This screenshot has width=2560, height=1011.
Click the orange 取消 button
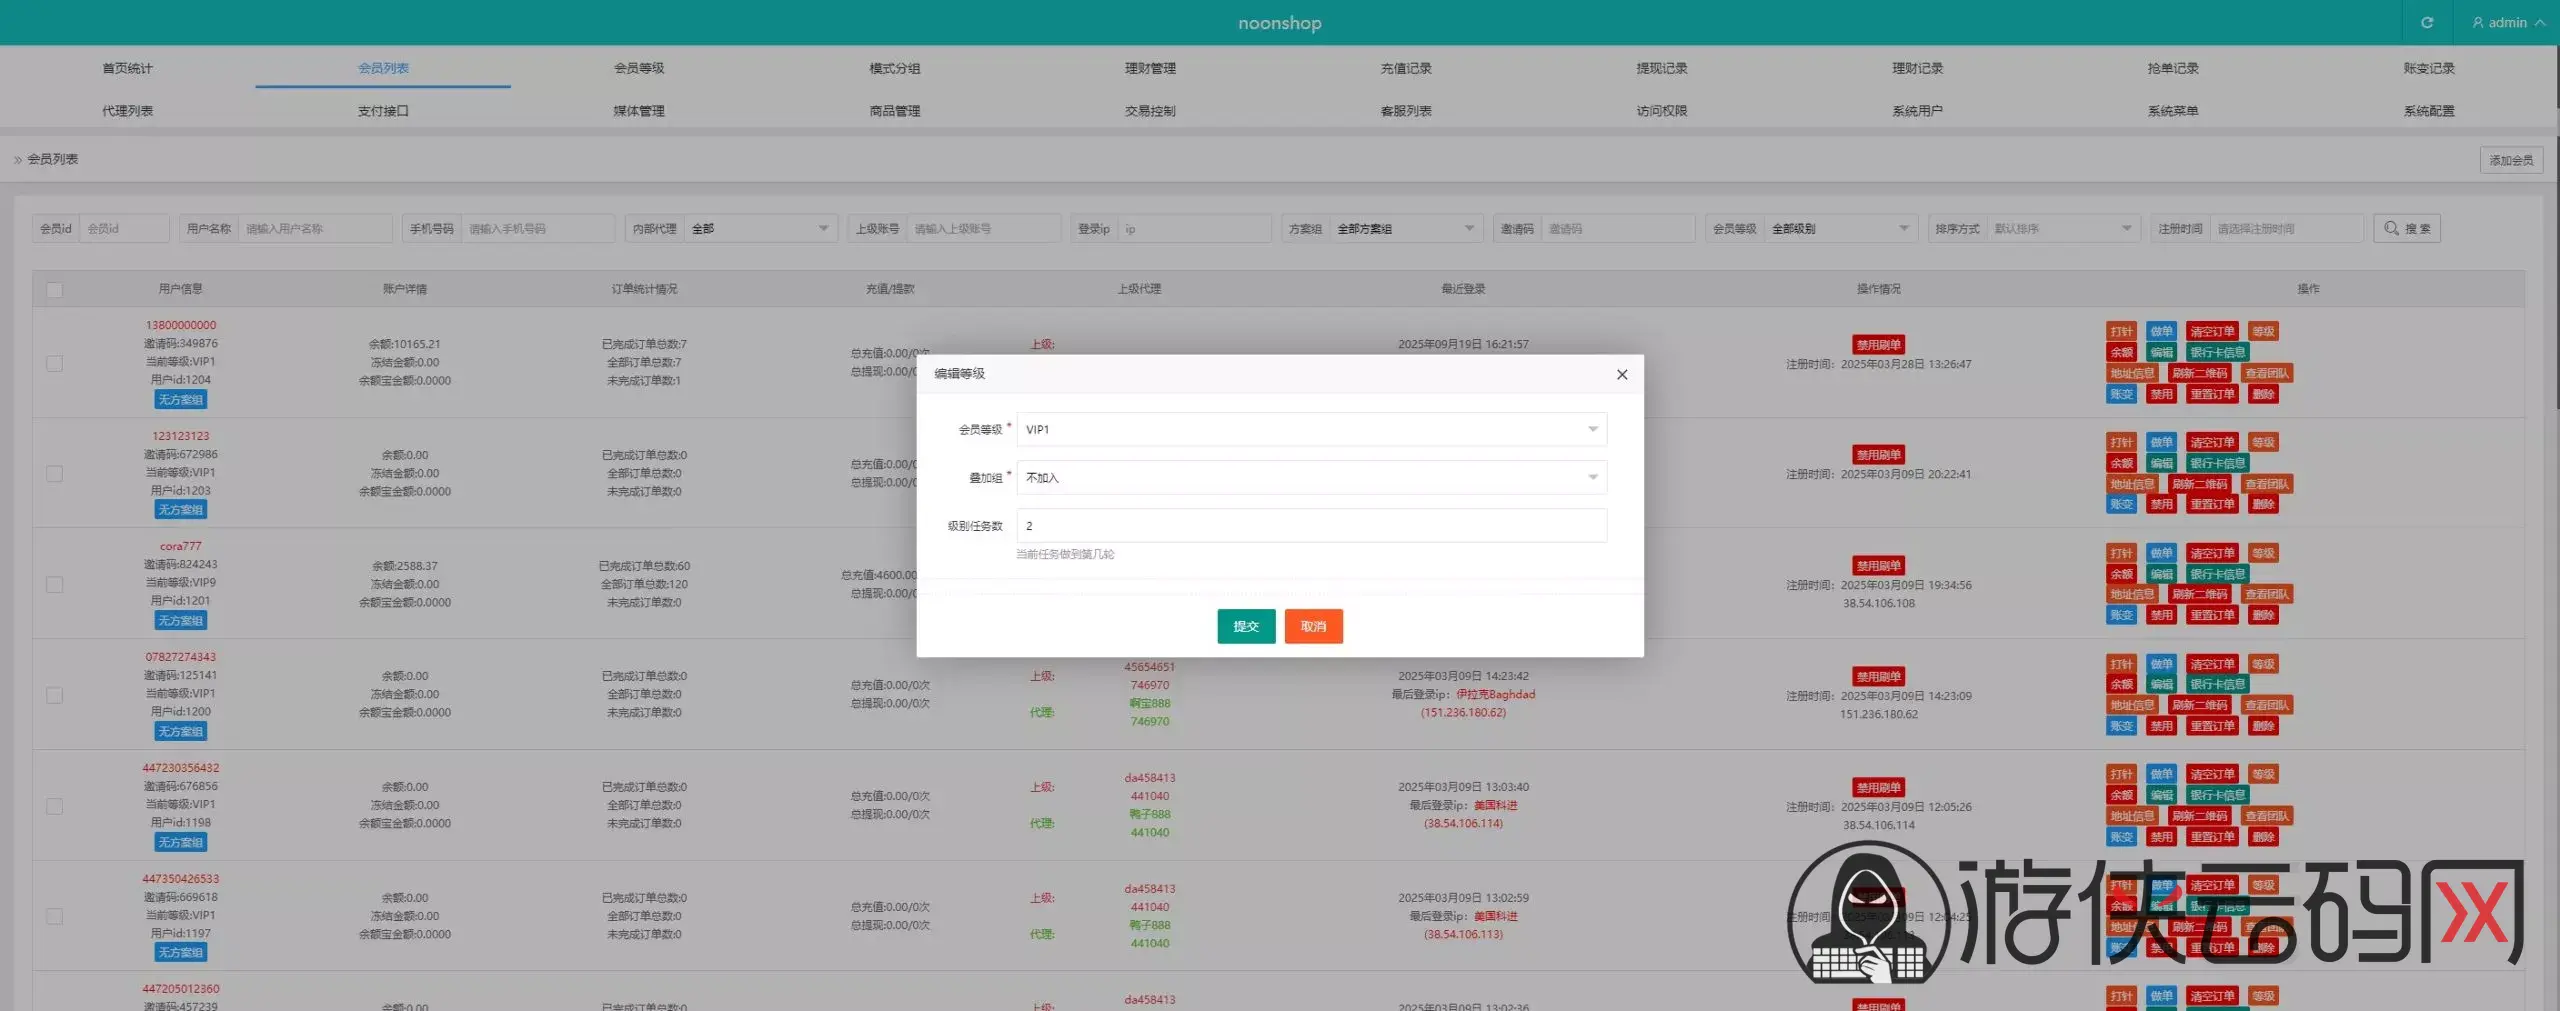click(1313, 626)
